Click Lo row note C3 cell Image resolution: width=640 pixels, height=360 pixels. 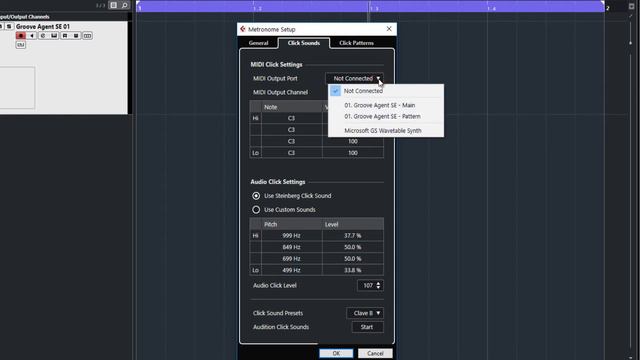[x=291, y=153]
